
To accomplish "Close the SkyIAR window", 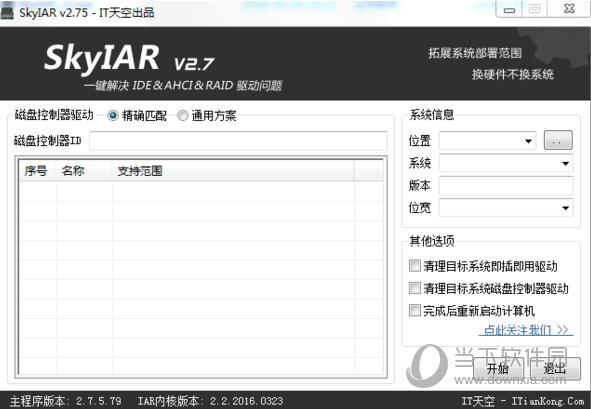I will (x=569, y=9).
